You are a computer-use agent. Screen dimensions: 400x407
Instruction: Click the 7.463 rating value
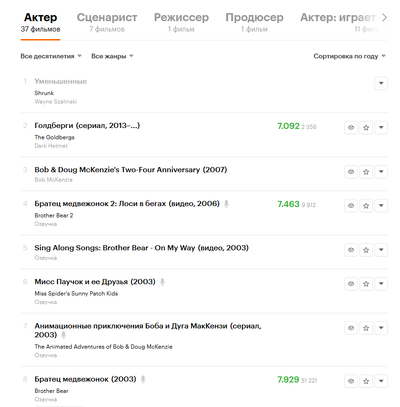pos(288,204)
